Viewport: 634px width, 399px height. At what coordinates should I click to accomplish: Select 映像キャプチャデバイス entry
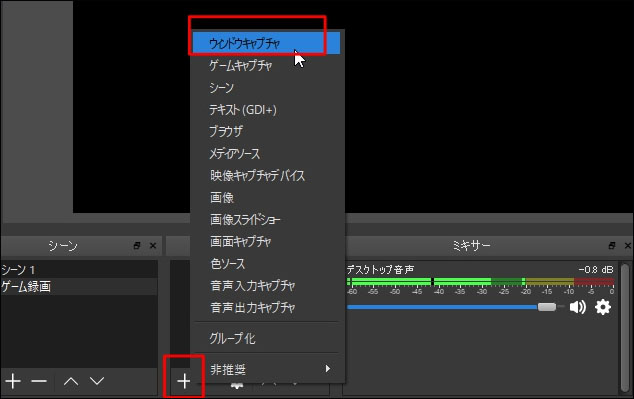click(x=266, y=175)
